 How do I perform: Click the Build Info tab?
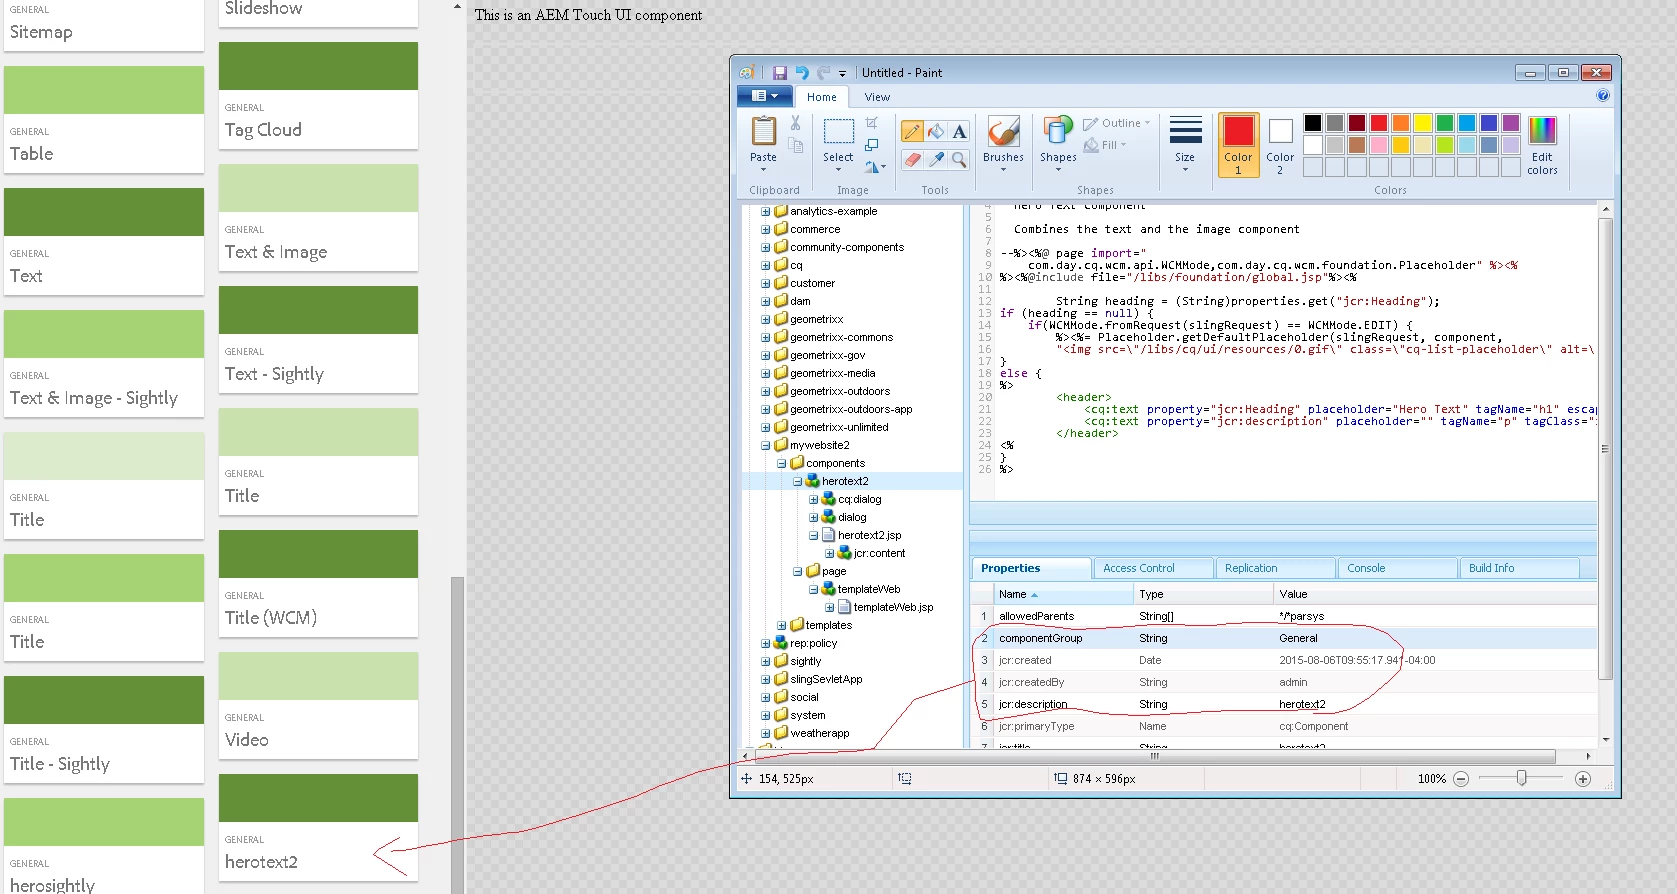[1519, 568]
